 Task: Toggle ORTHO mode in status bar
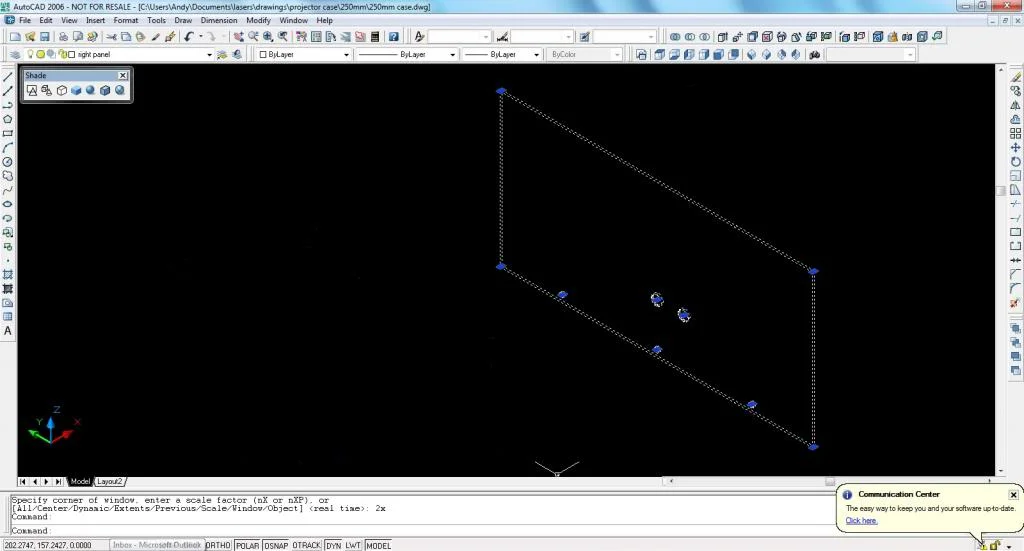click(218, 545)
